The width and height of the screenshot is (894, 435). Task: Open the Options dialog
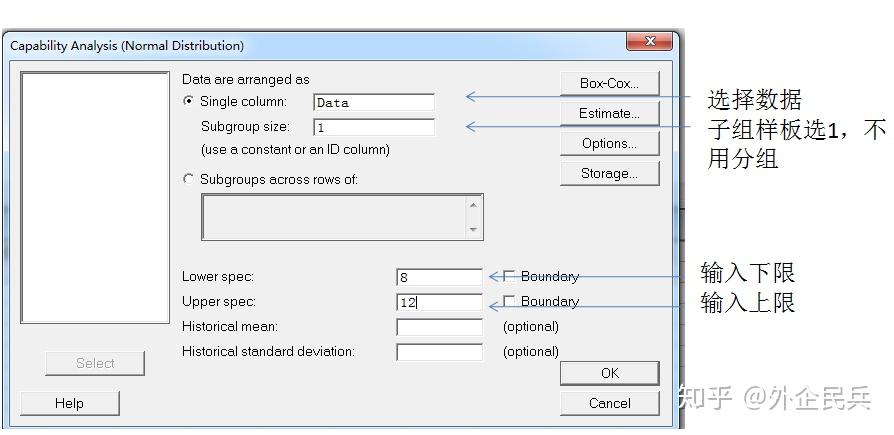(609, 144)
